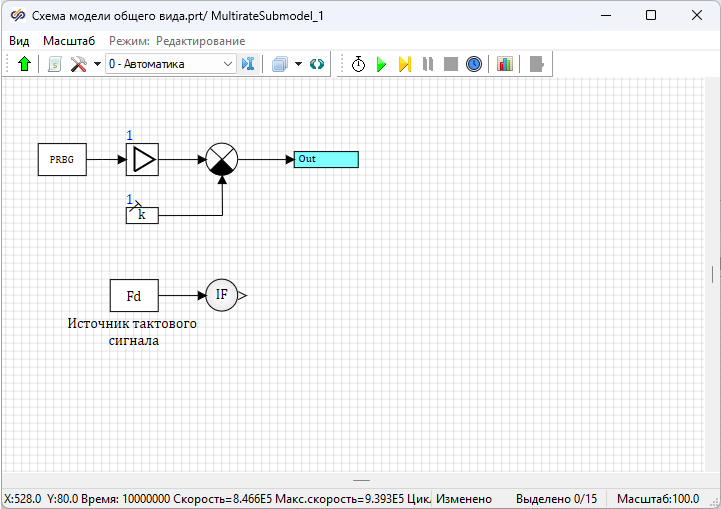Viewport: 721px width, 509px height.
Task: Open the script page icon in toolbar
Action: pyautogui.click(x=55, y=64)
